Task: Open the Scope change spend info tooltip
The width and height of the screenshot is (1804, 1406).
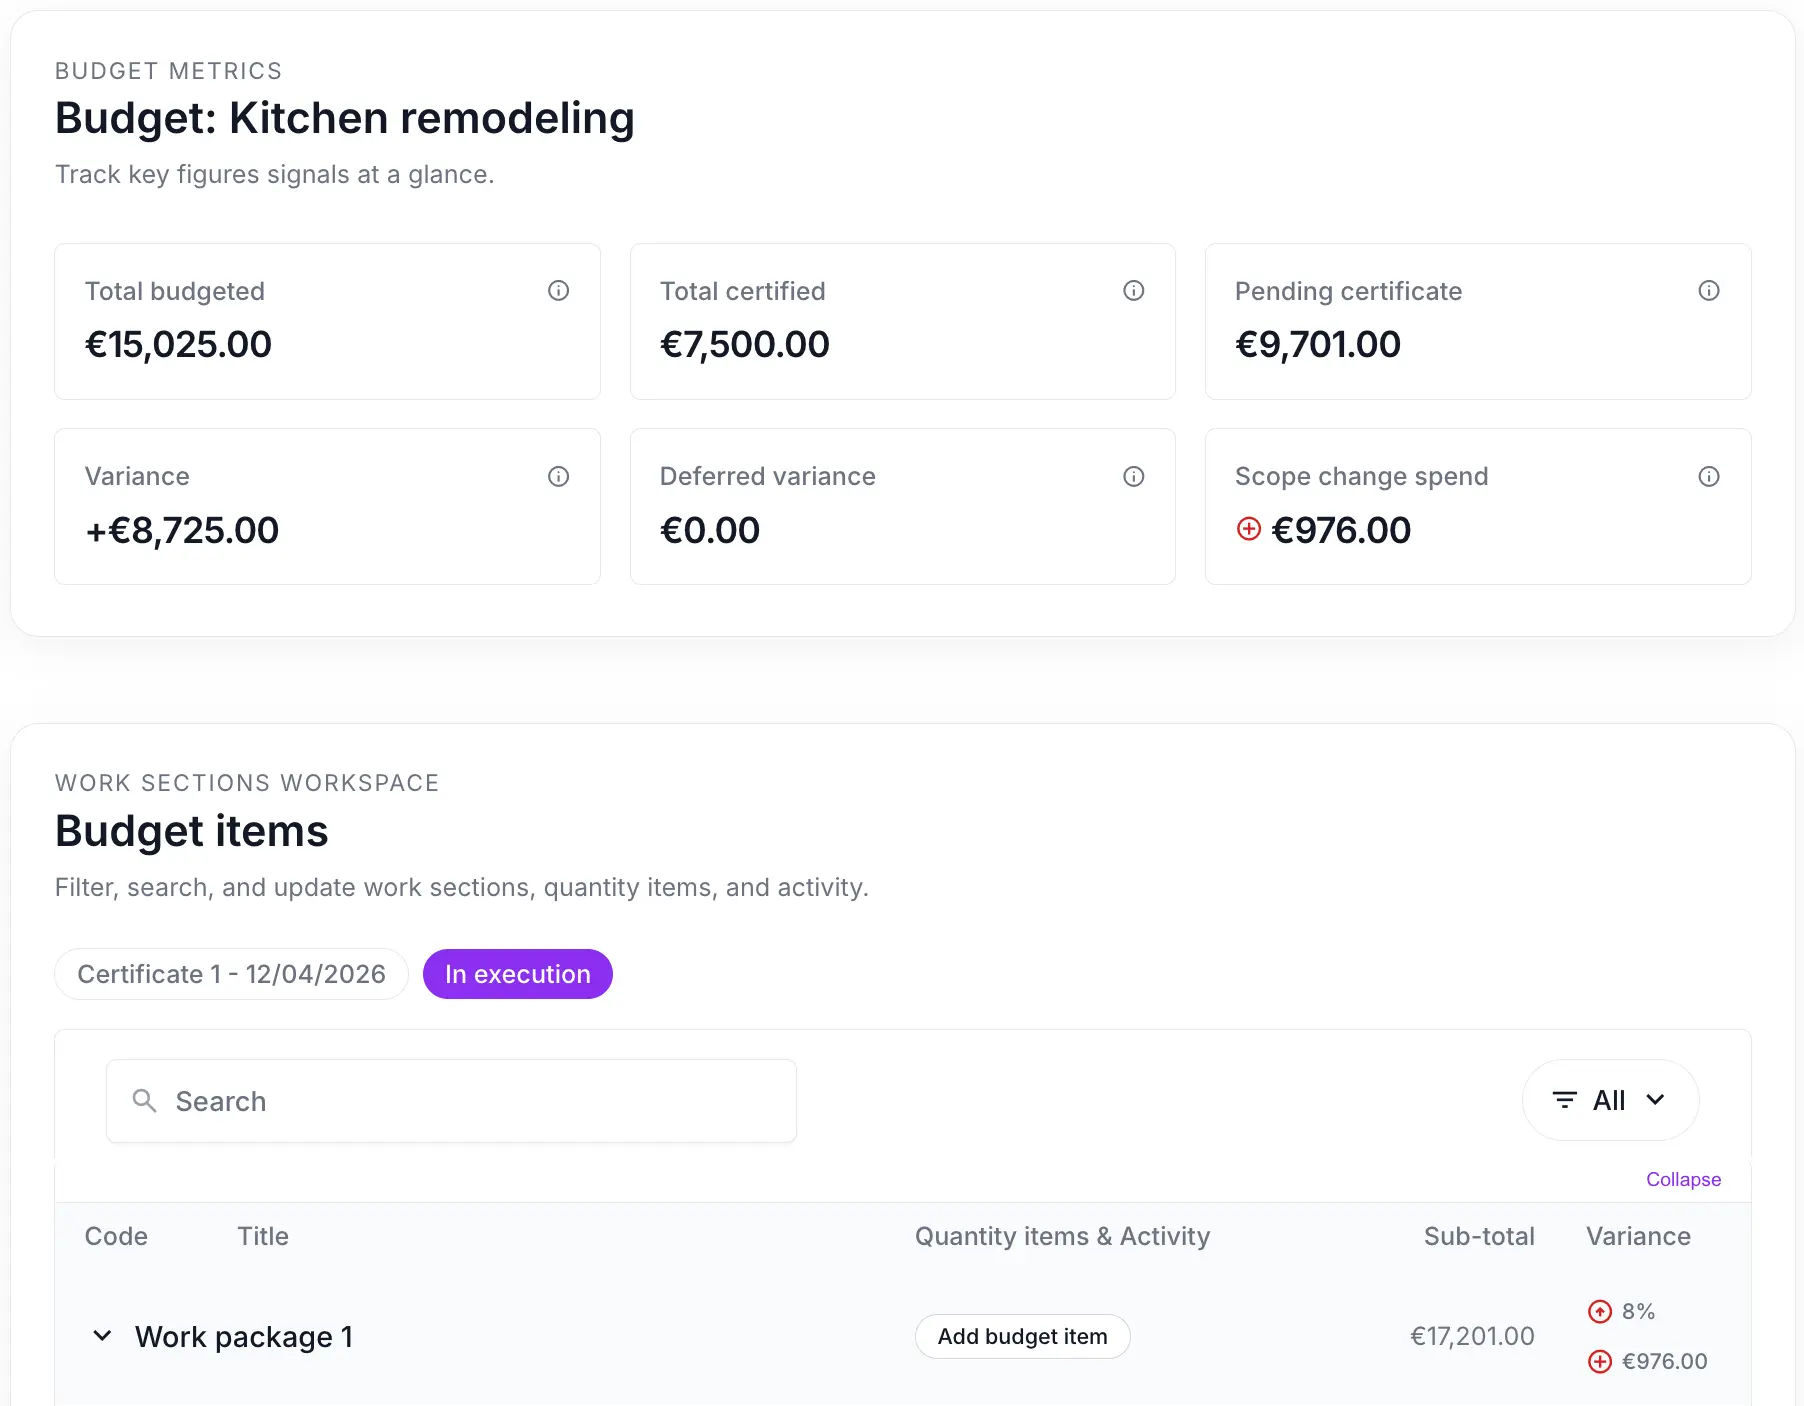Action: 1709,477
